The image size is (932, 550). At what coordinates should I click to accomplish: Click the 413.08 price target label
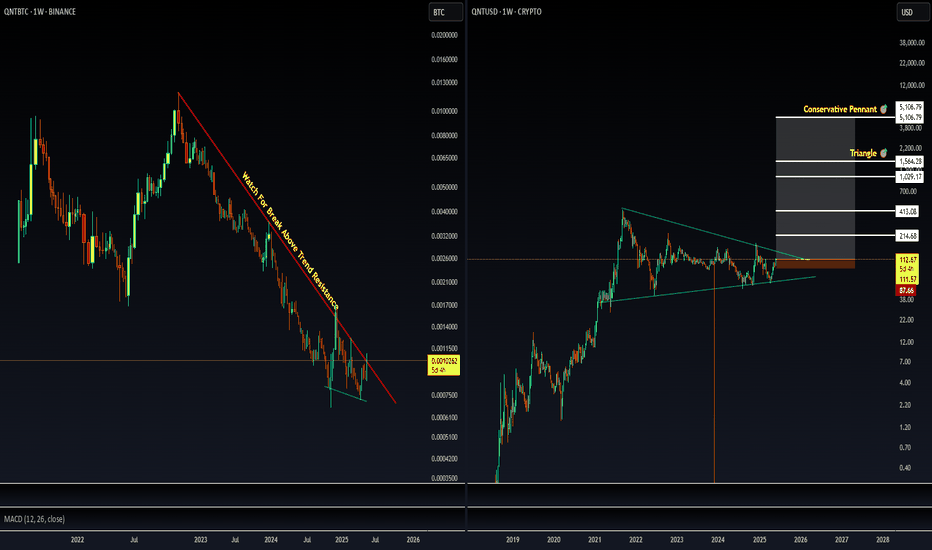[x=908, y=211]
